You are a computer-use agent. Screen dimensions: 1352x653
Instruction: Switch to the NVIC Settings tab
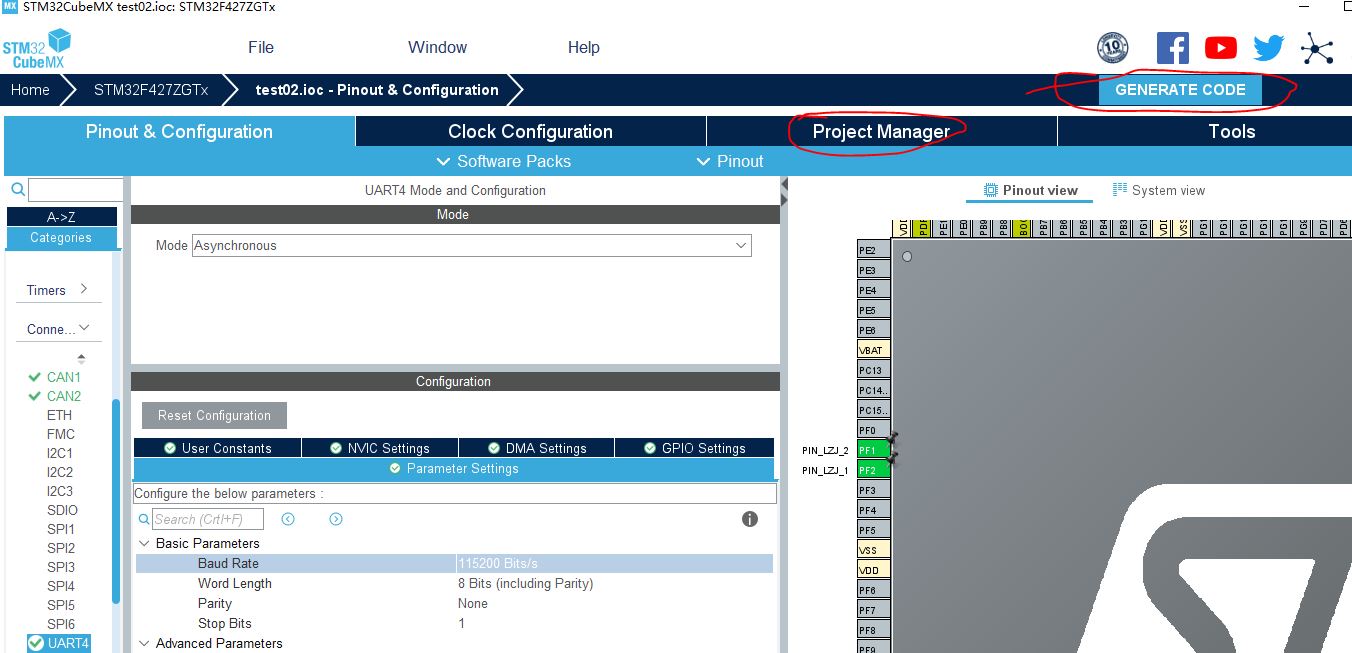(x=379, y=448)
